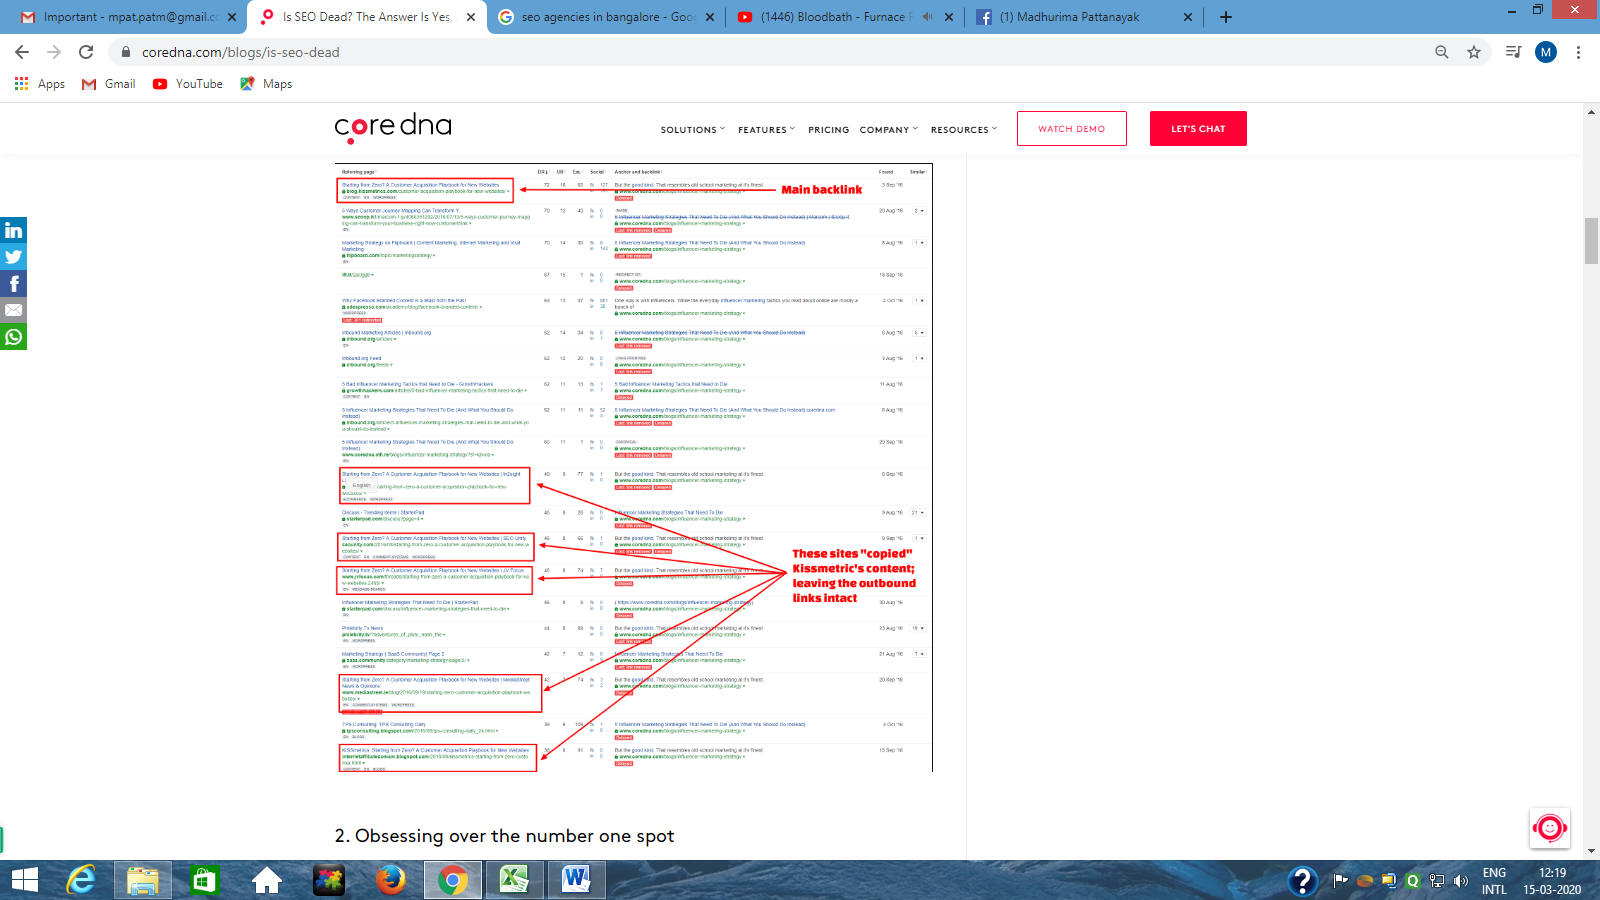Share article on LinkedIn
Image resolution: width=1600 pixels, height=900 pixels.
[x=13, y=230]
